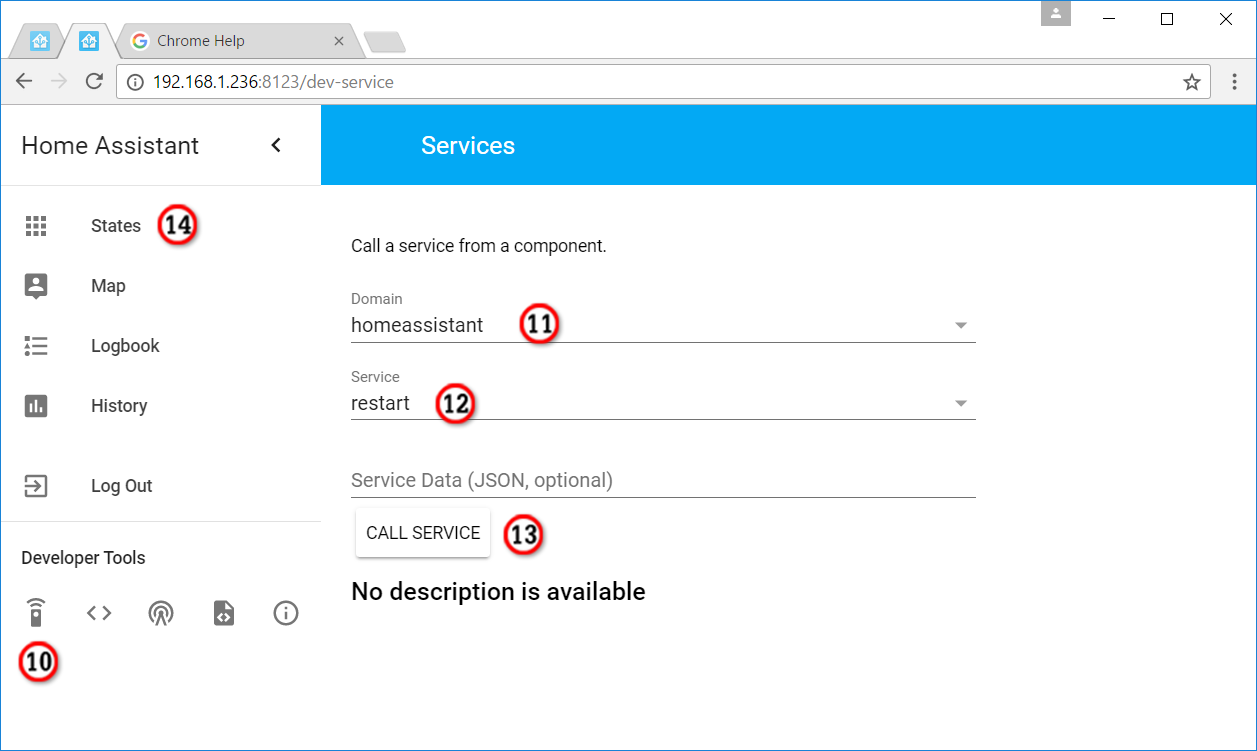1257x751 pixels.
Task: Open Map in the sidebar
Action: point(108,286)
